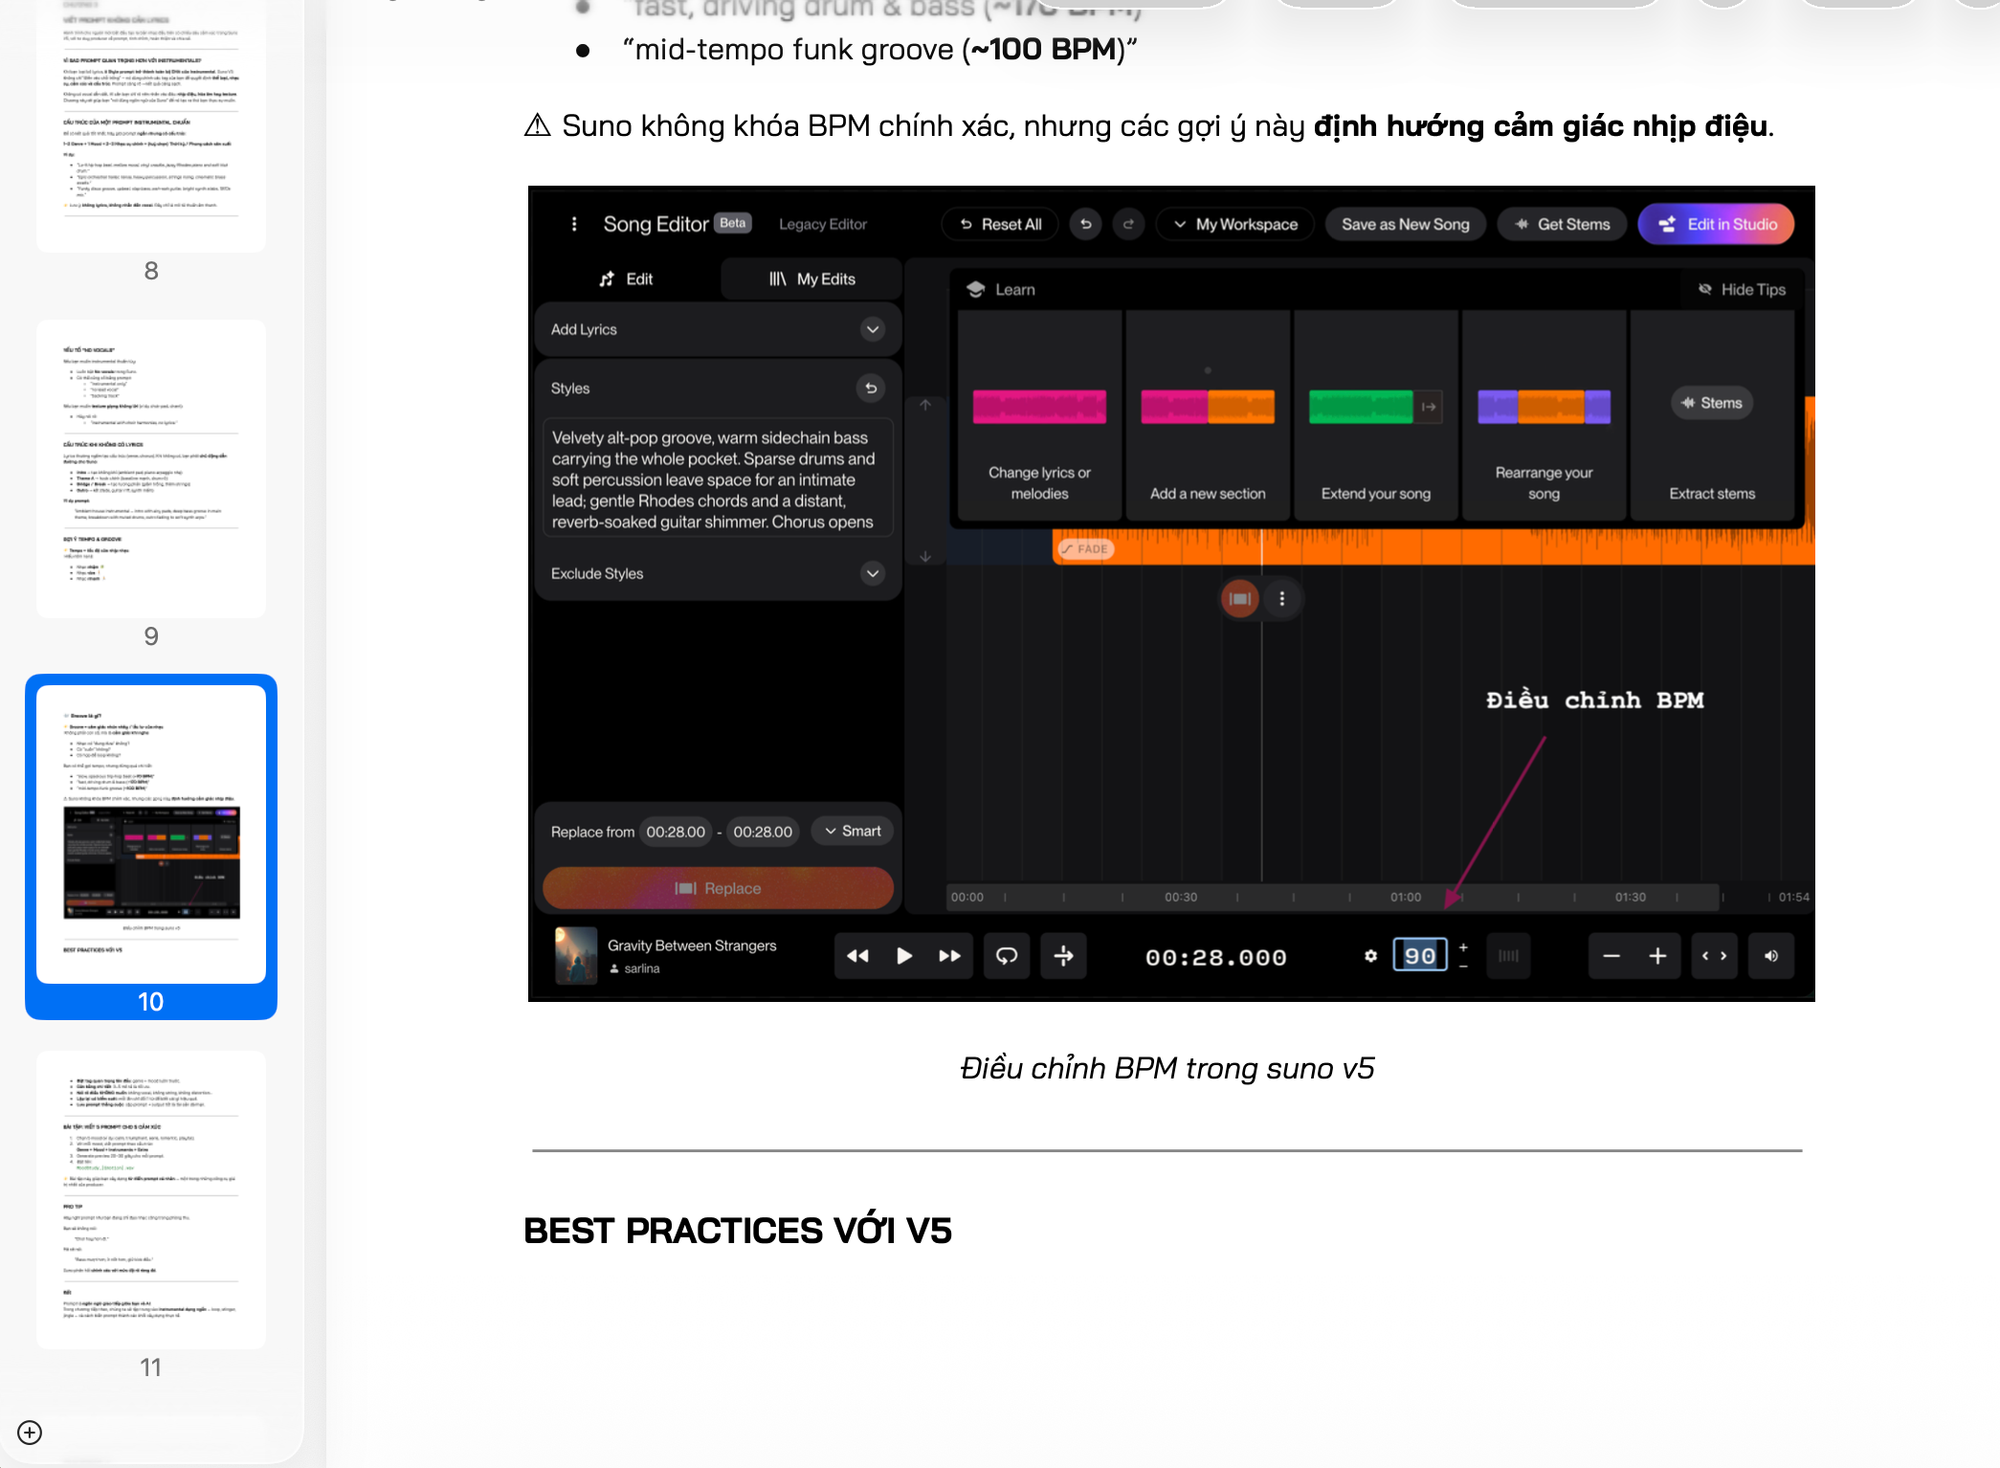Hide tips in the Learn panel

(x=1741, y=289)
